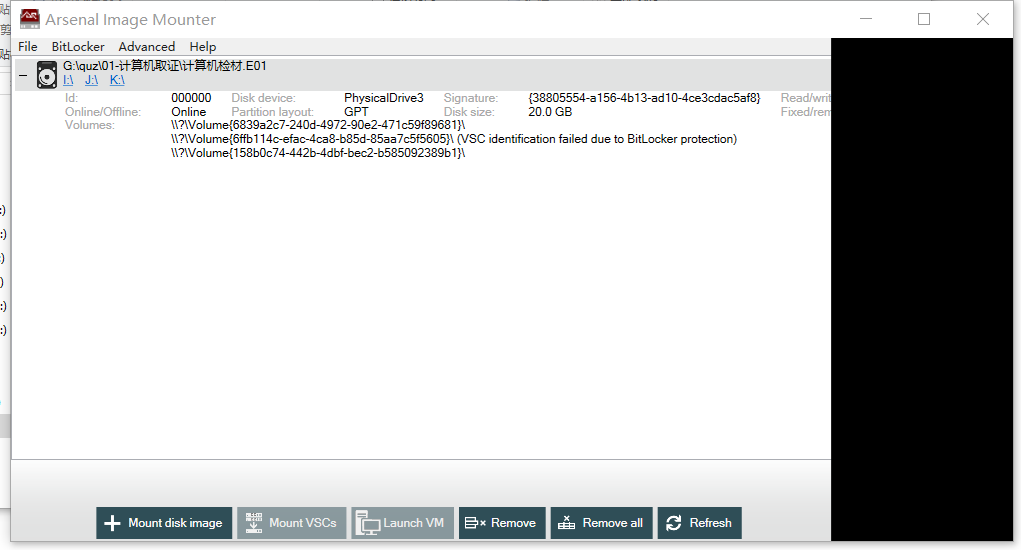Collapse the mounted disk image details

23,75
